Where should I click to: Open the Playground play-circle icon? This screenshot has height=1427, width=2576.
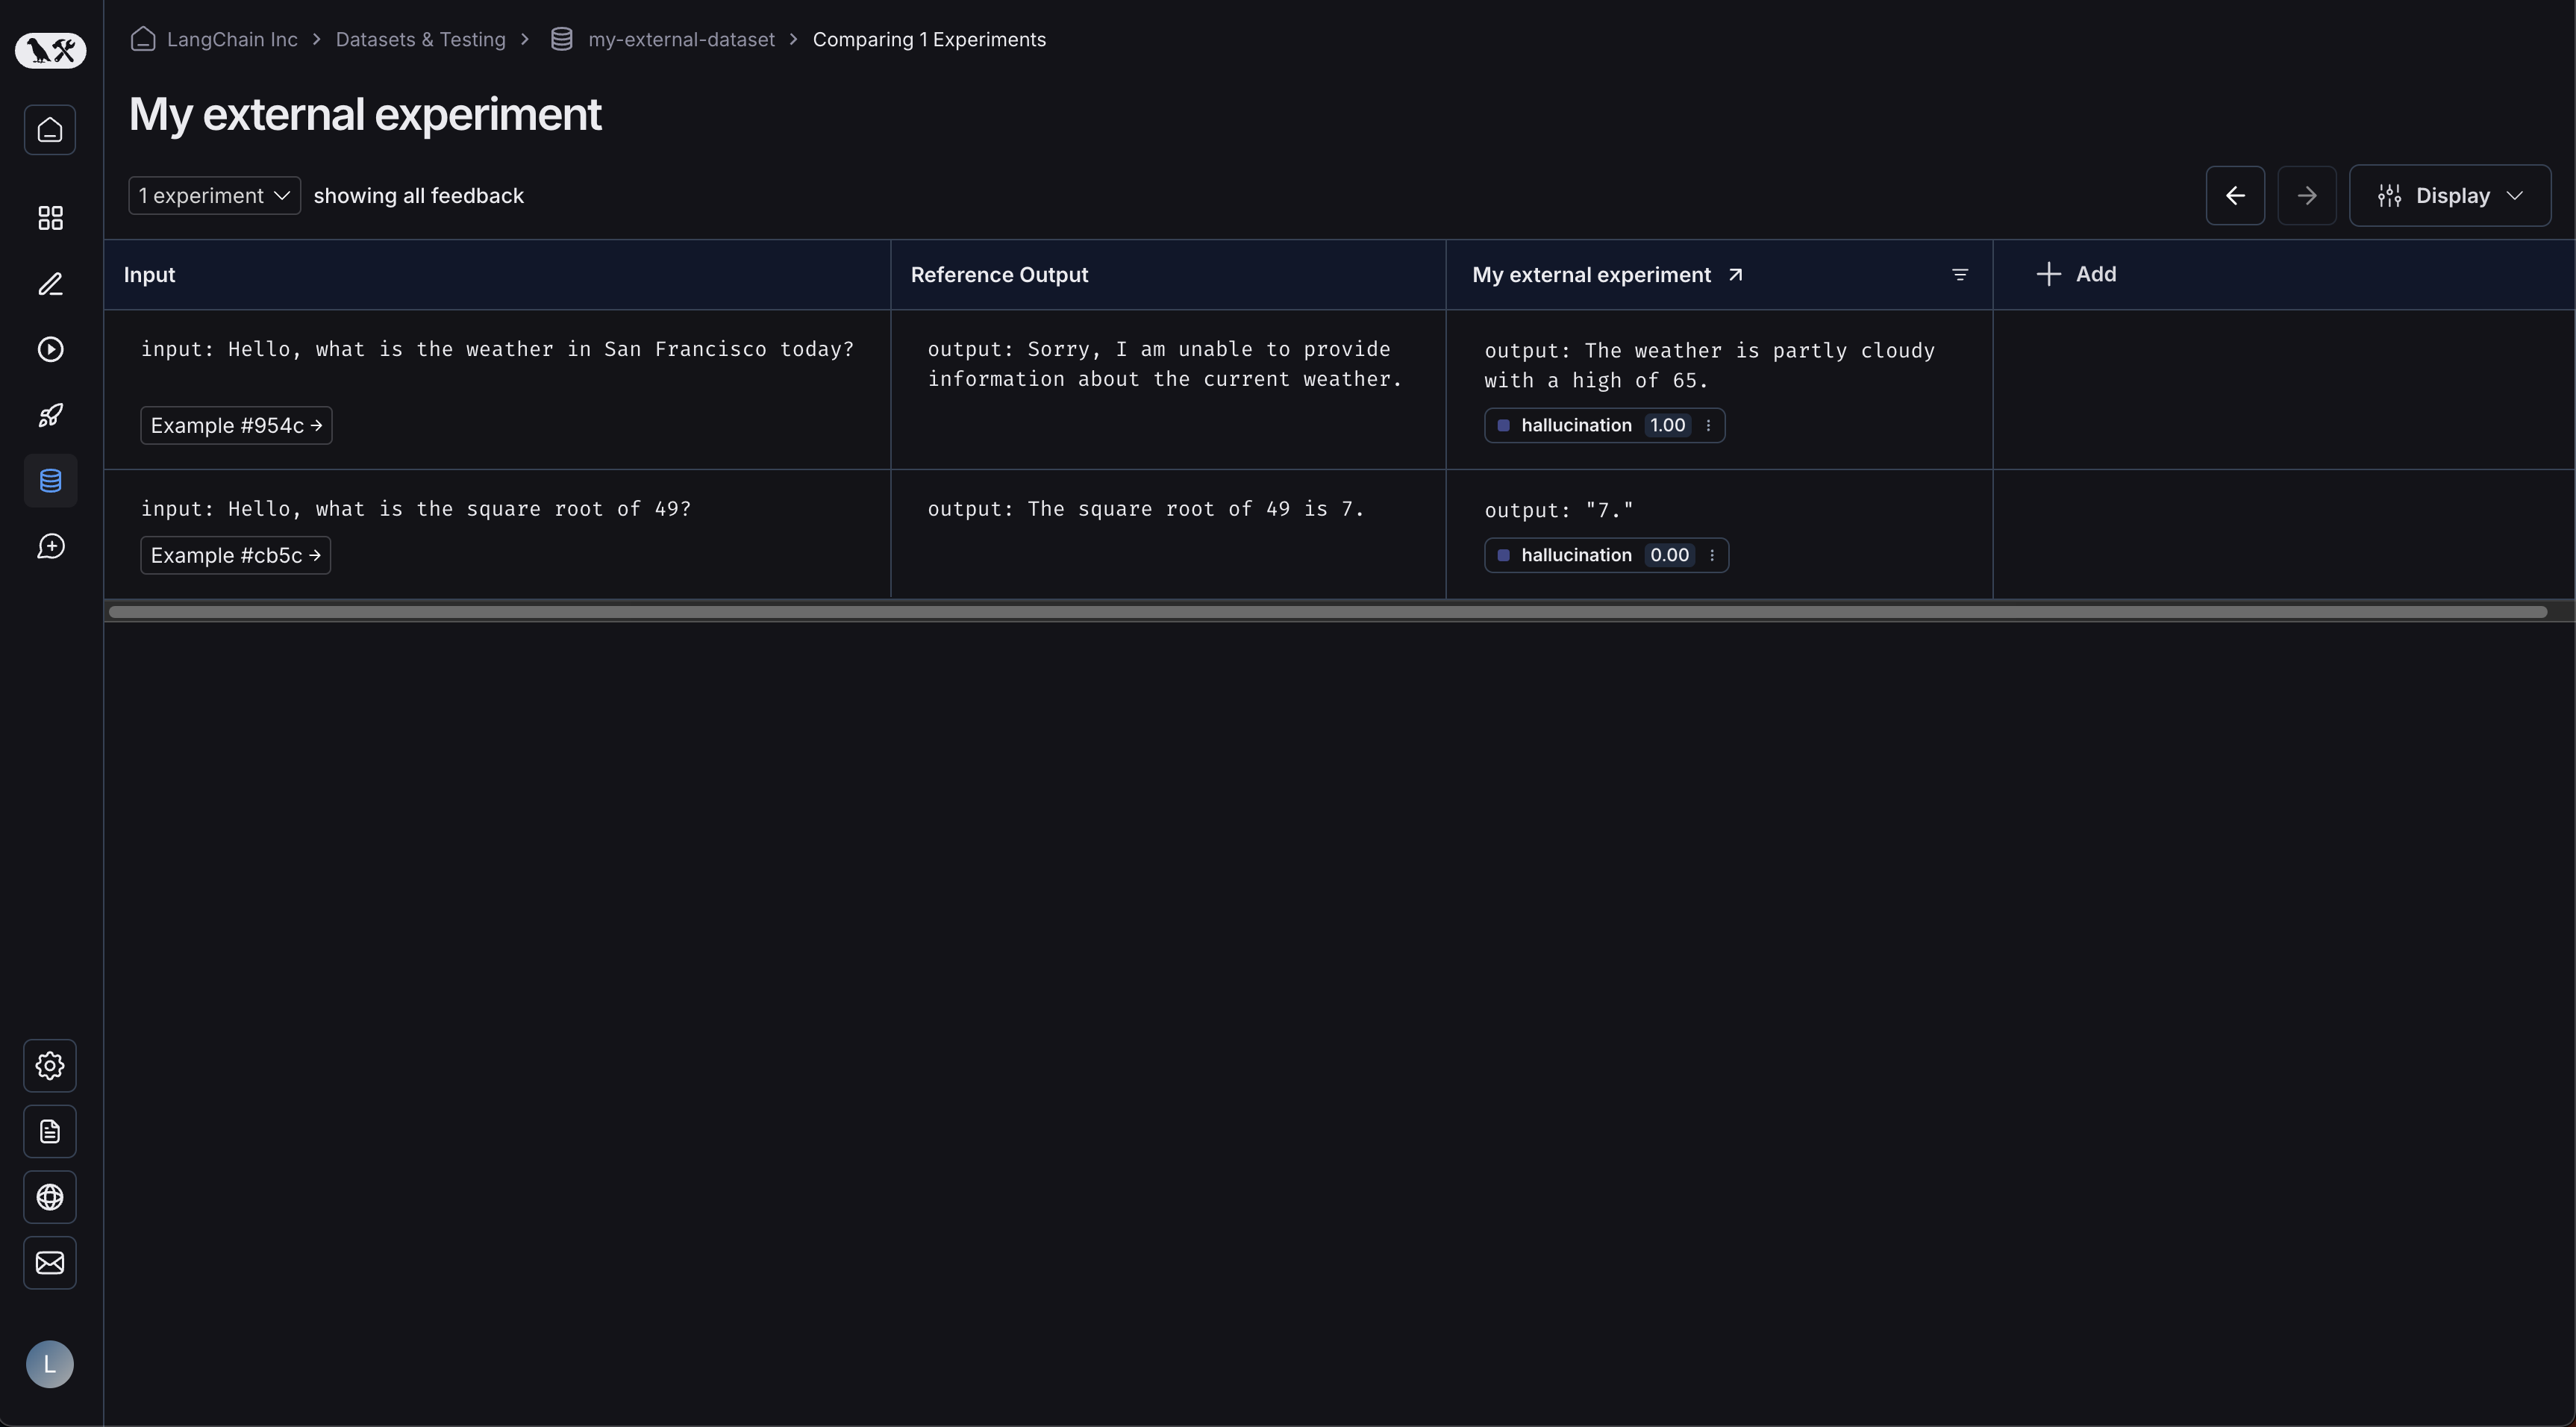[50, 349]
